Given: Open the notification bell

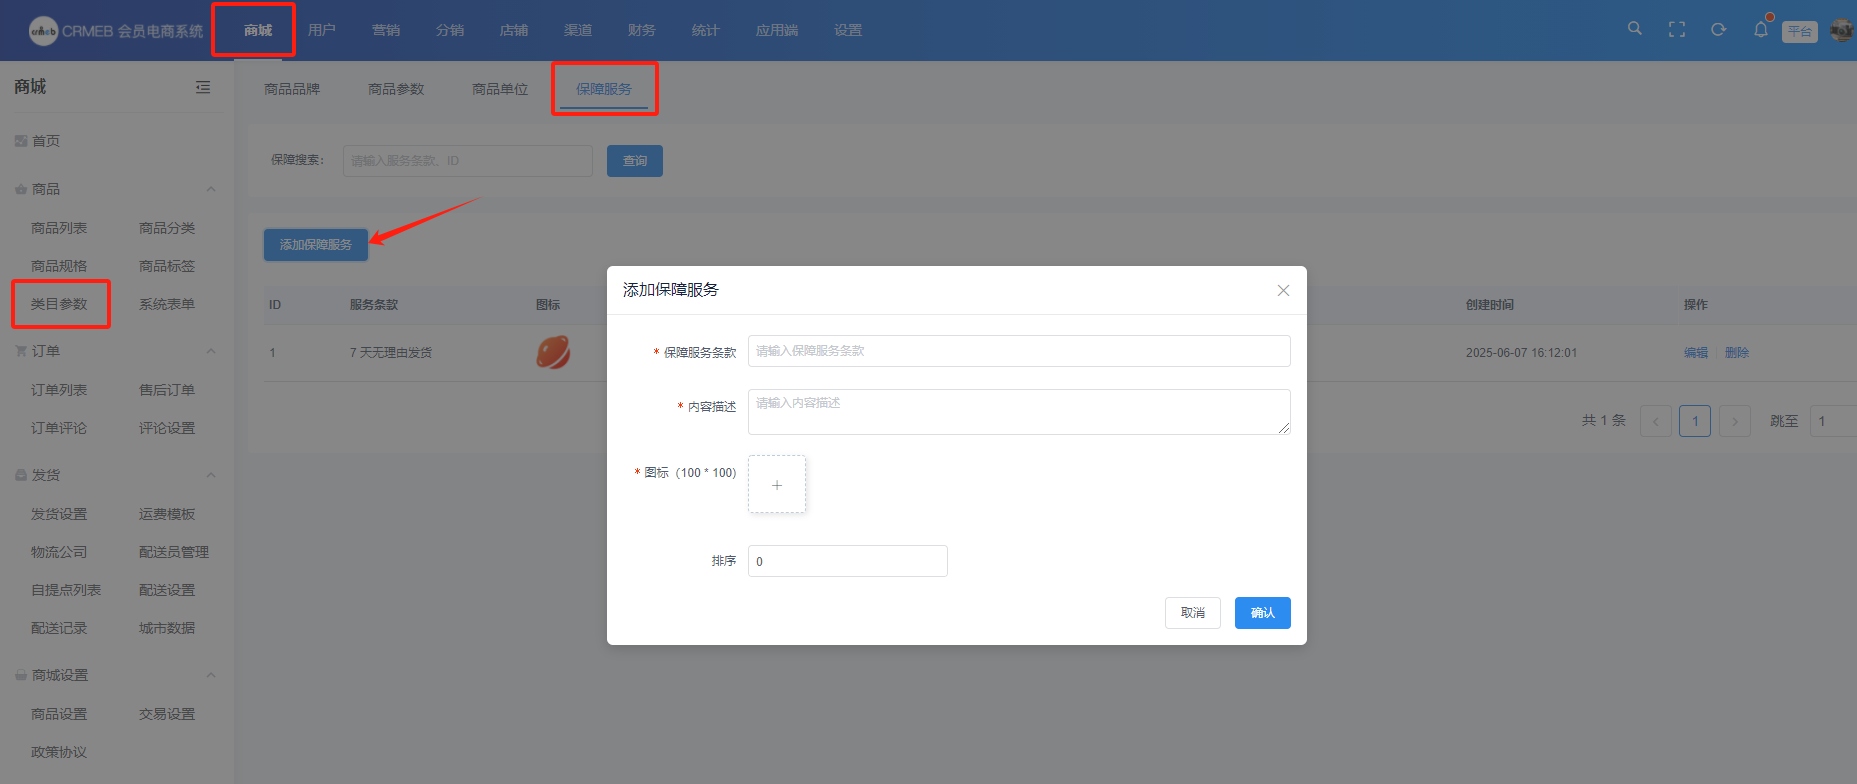Looking at the screenshot, I should click(x=1761, y=30).
